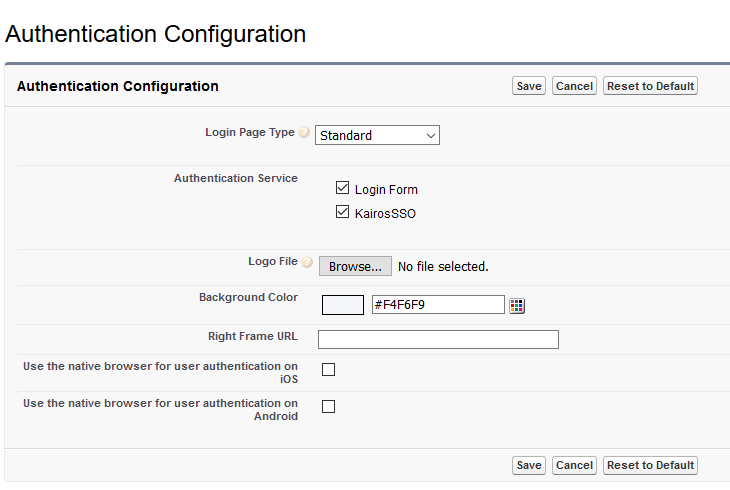Click the Right Frame URL text field

(438, 339)
